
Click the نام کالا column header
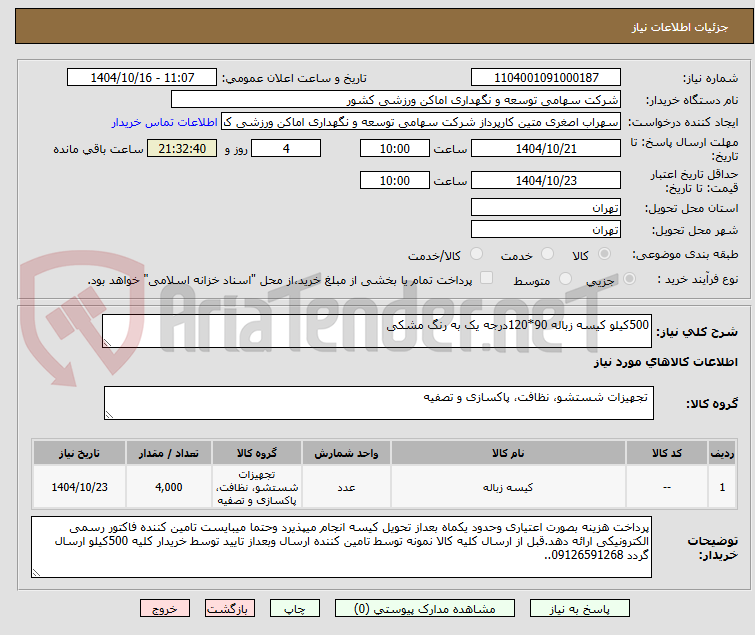coord(508,453)
